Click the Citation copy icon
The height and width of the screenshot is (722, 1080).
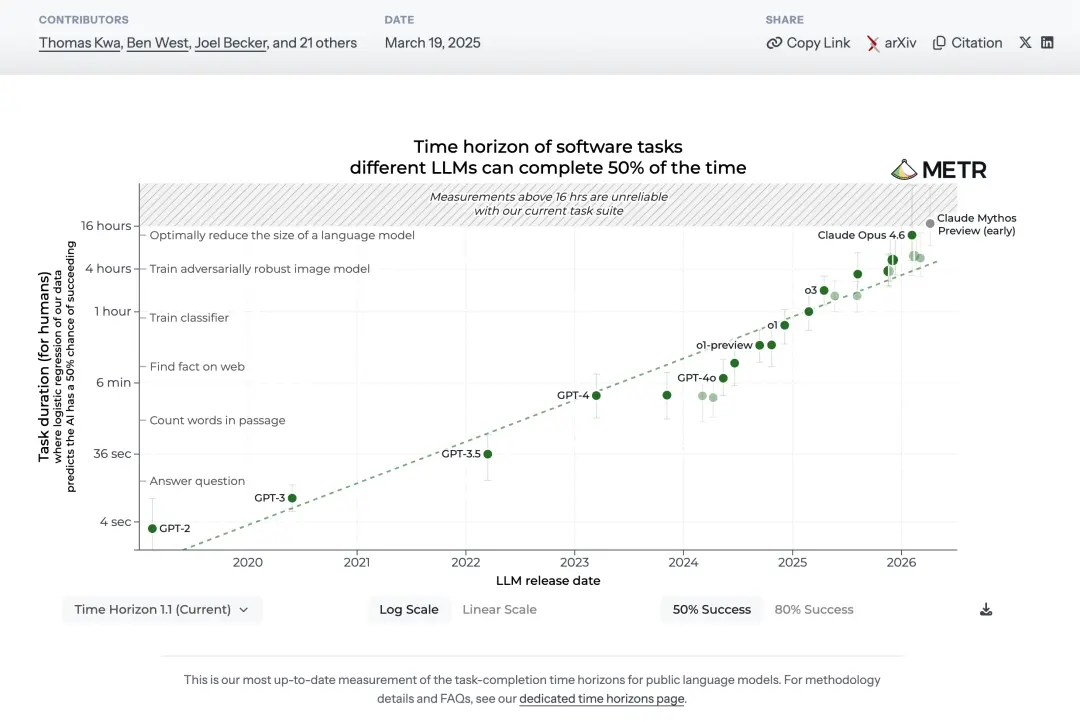click(x=939, y=43)
